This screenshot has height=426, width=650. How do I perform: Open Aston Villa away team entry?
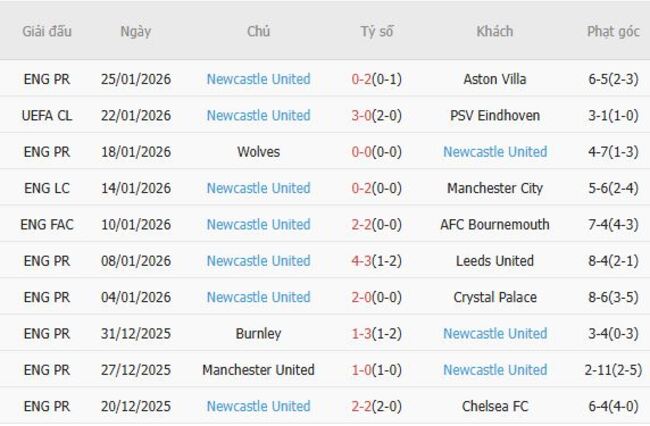click(495, 79)
